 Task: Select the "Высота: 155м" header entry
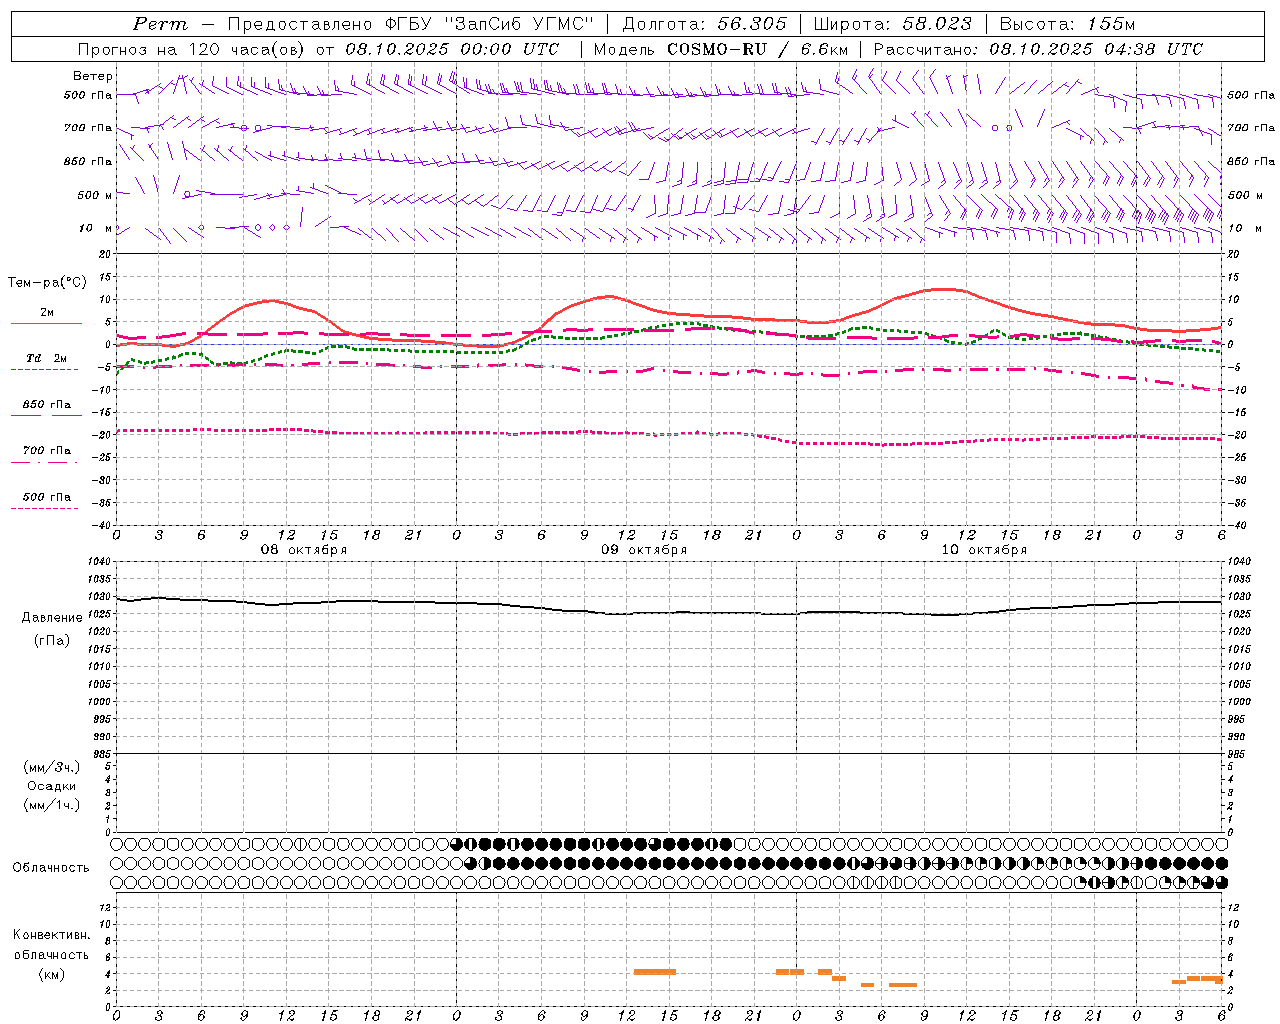(1067, 24)
